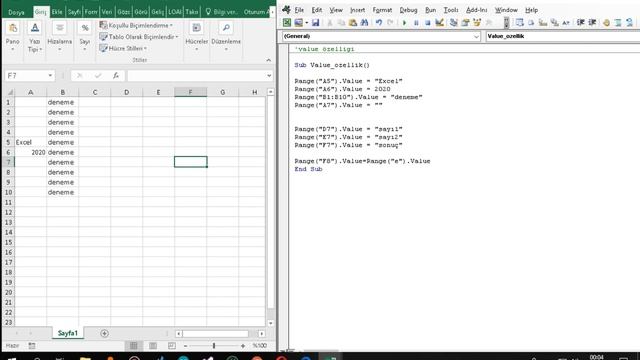Open the Düzenleme editing group

(x=226, y=37)
